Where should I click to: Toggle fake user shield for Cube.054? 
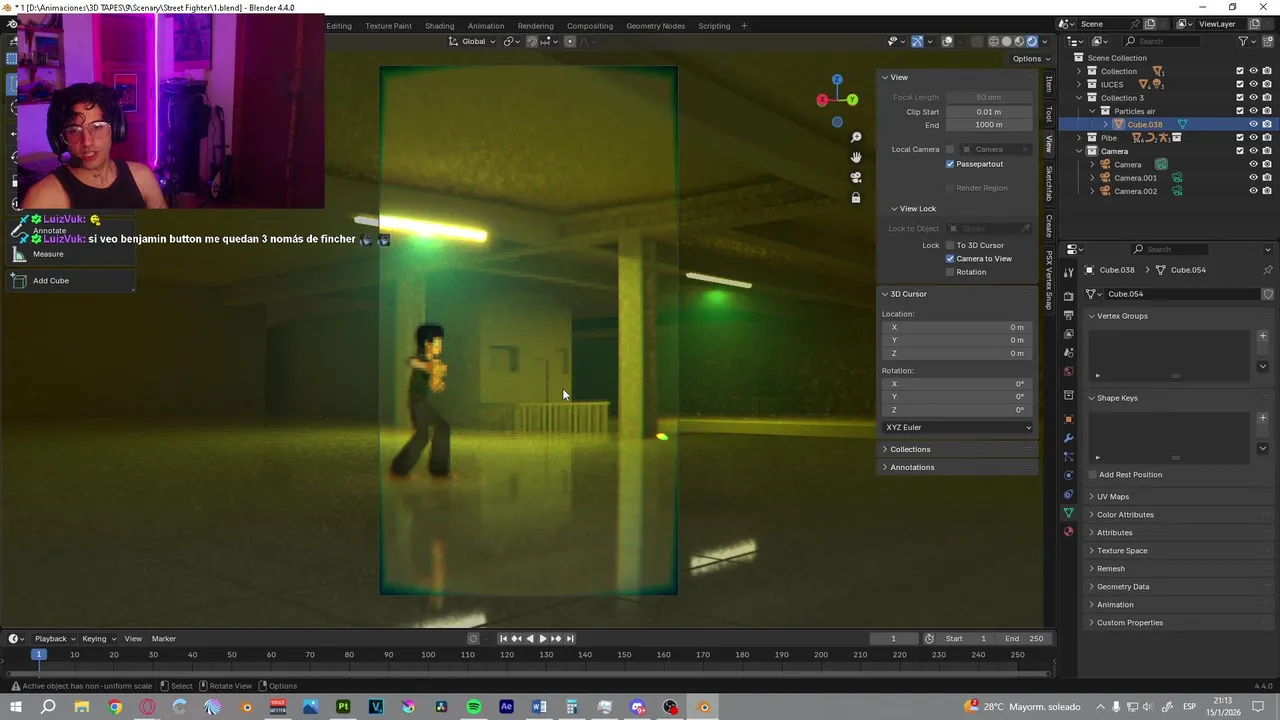pos(1268,294)
